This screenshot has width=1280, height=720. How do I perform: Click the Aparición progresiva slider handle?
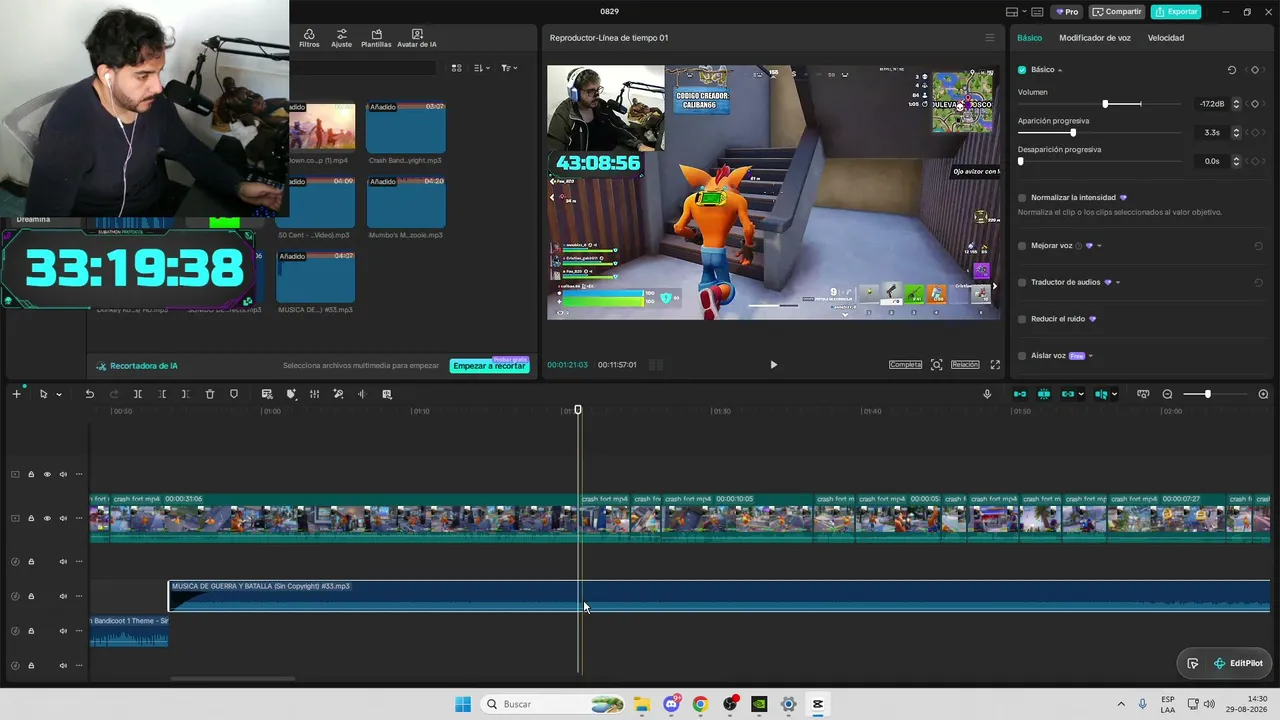[x=1073, y=133]
